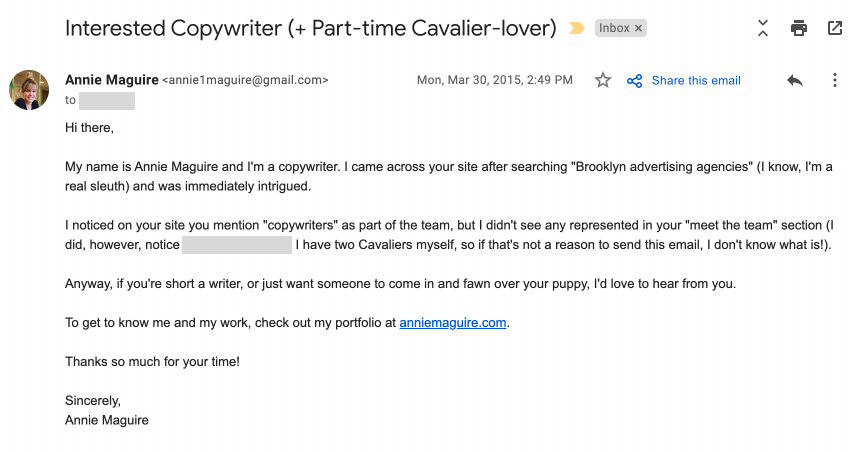Click the share icon beside Share this email
Image resolution: width=851 pixels, height=452 pixels.
tap(634, 81)
